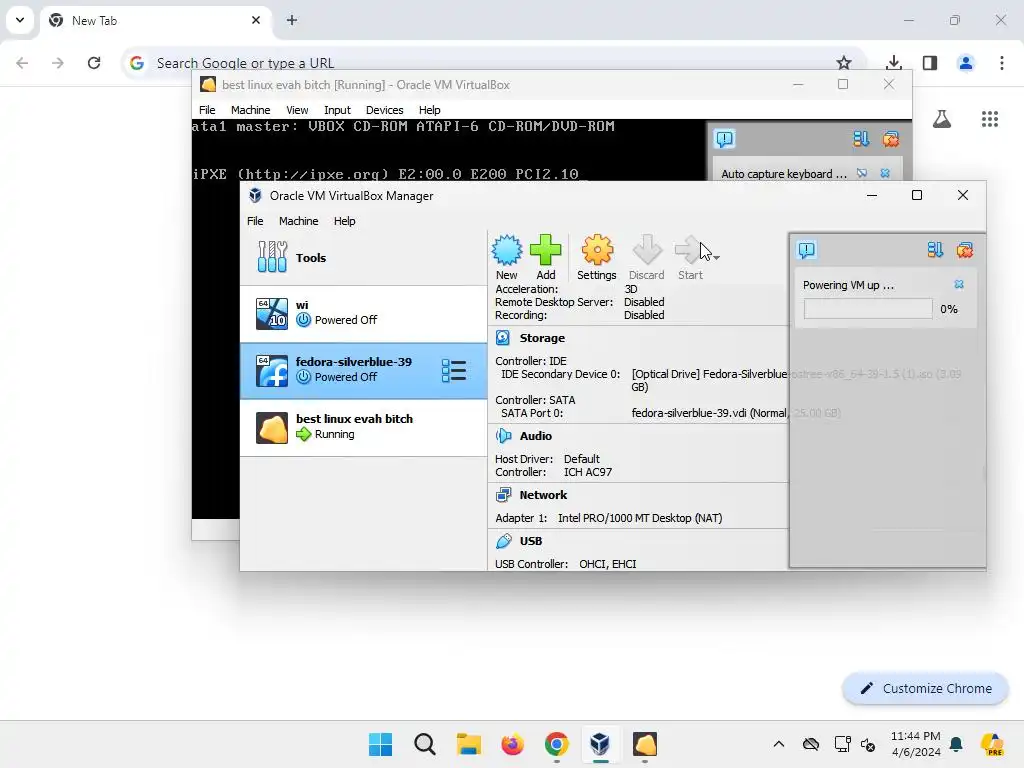Select fedora-silverblue-39 virtual machine
The image size is (1024, 768).
(x=363, y=370)
